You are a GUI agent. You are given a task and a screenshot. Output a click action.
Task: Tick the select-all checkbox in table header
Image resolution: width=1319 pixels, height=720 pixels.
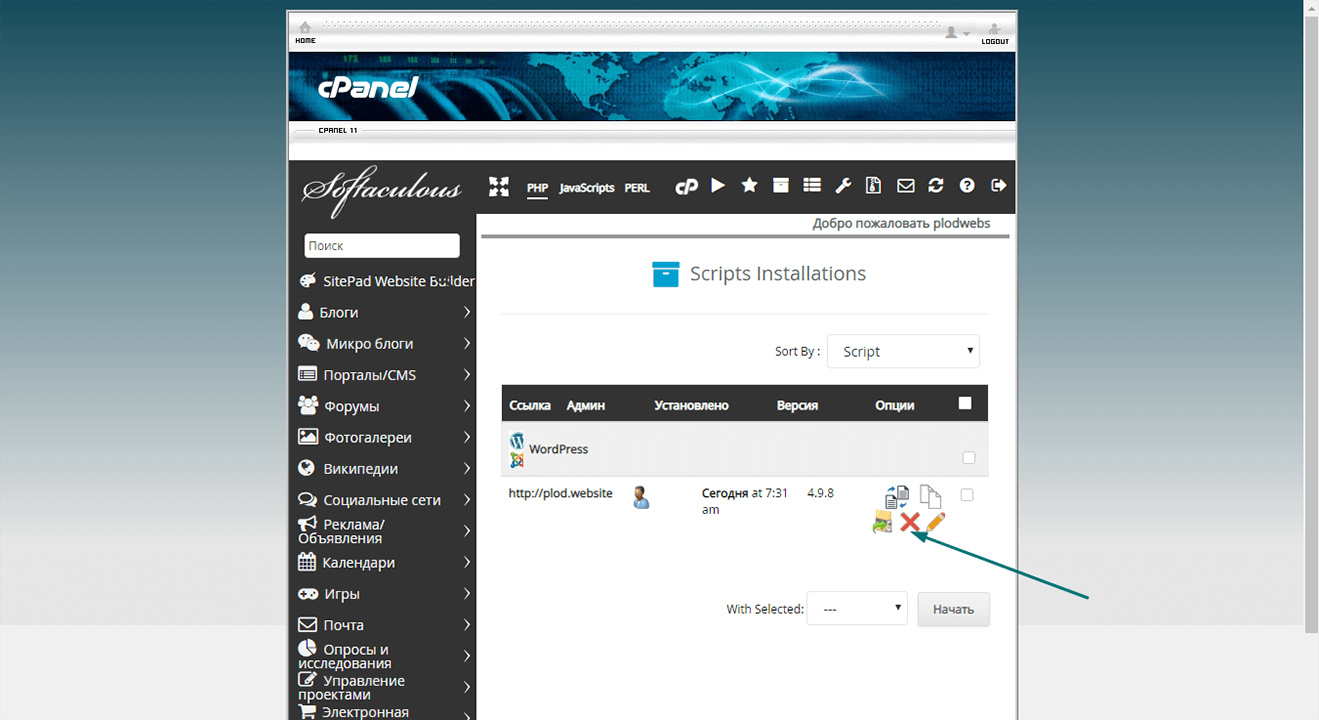(x=965, y=403)
